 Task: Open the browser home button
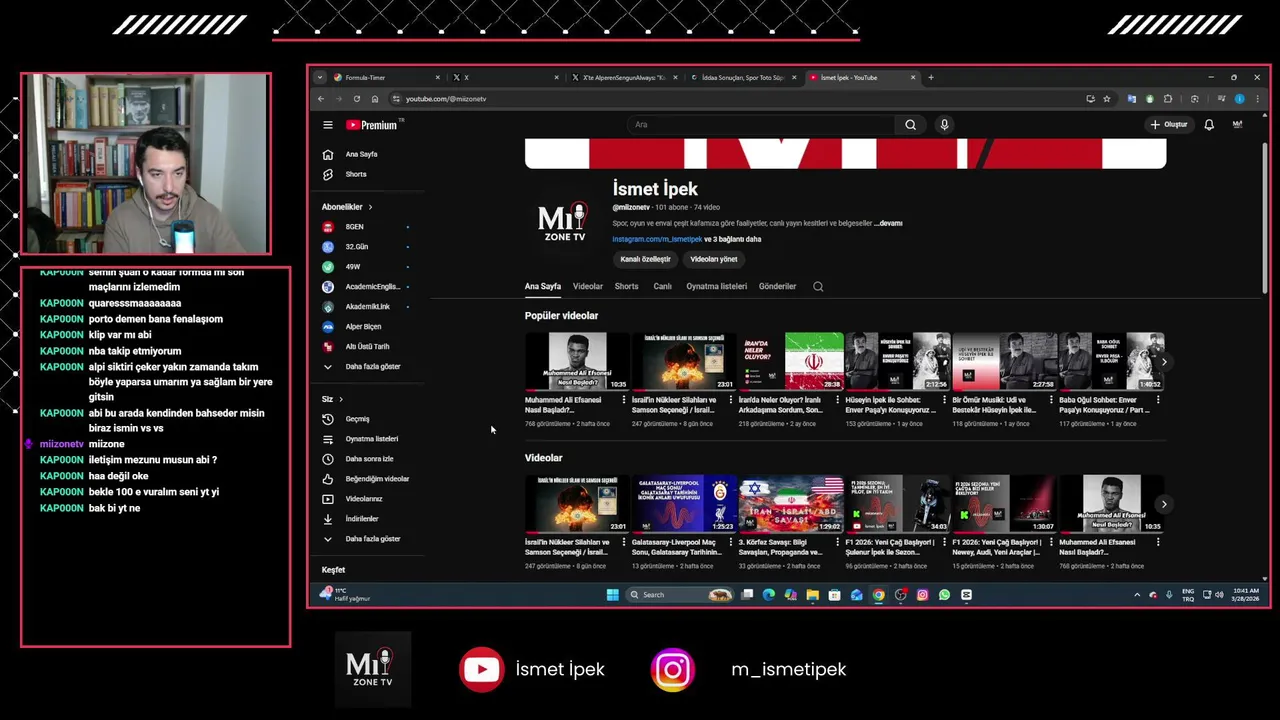(374, 99)
